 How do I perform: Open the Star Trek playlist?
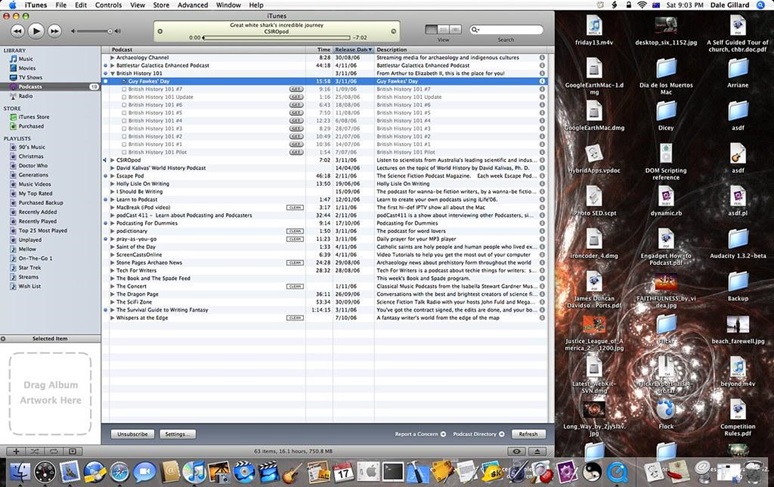pos(30,267)
